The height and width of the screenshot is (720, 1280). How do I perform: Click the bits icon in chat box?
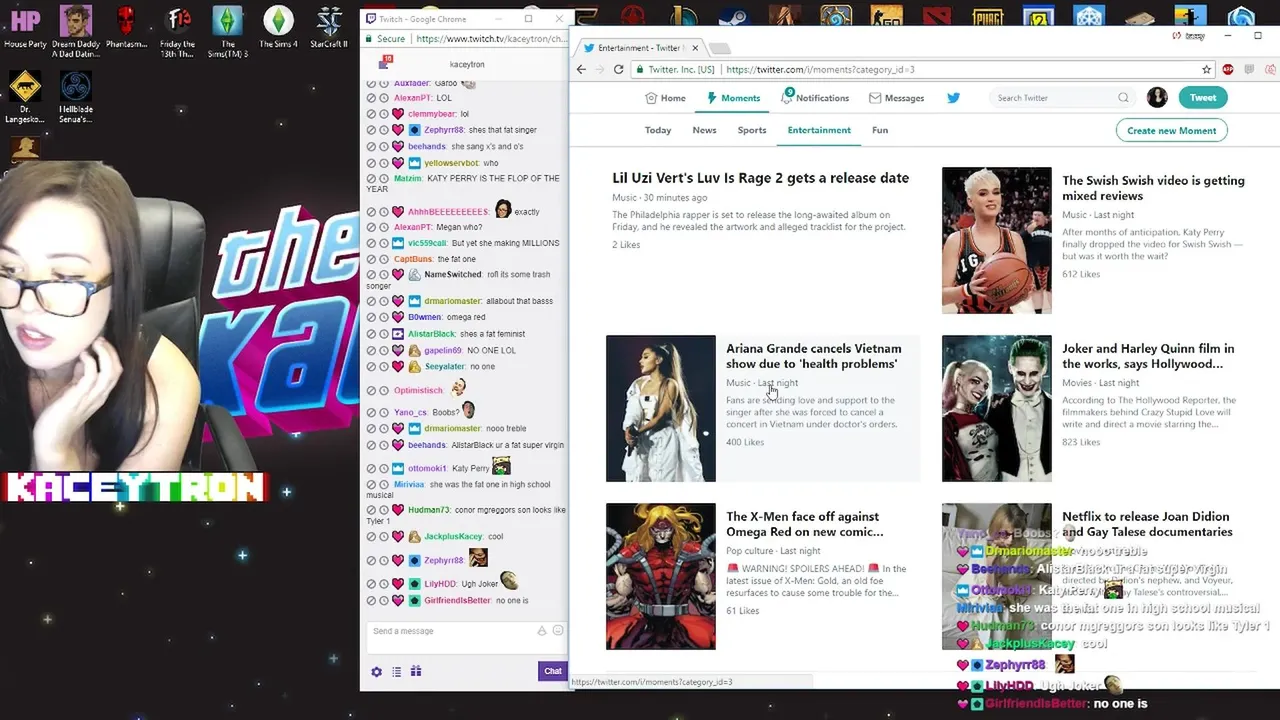pyautogui.click(x=542, y=631)
